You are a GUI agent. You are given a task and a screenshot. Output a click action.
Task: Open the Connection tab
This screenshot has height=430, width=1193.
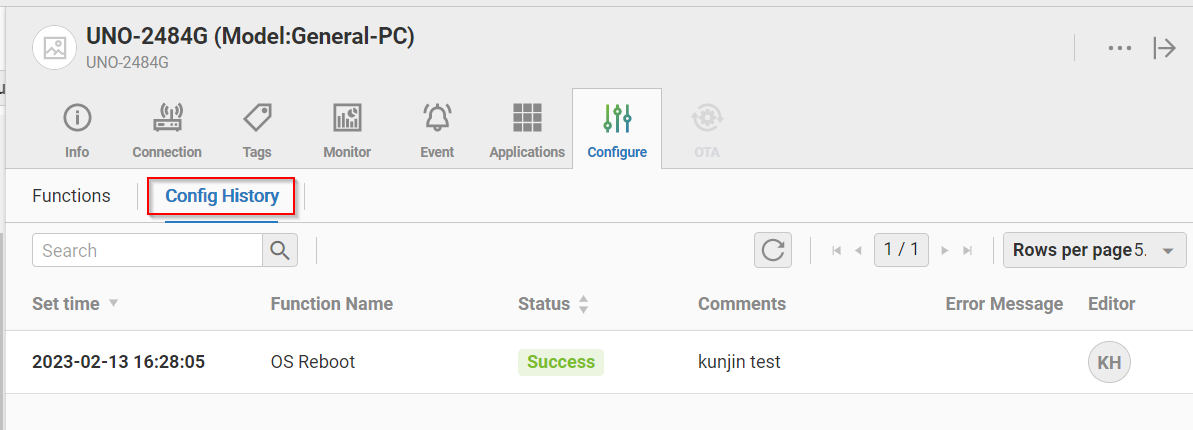click(167, 129)
